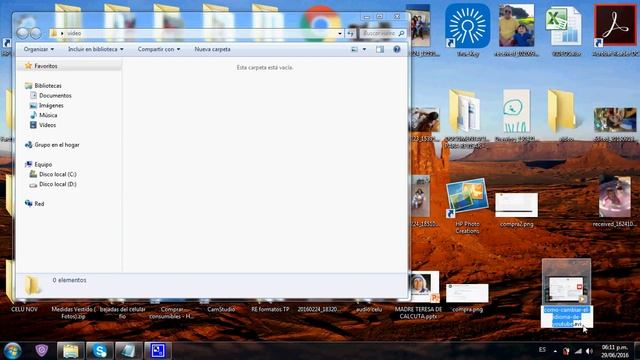The width and height of the screenshot is (640, 360).
Task: Open Skype from the taskbar
Action: 100,351
